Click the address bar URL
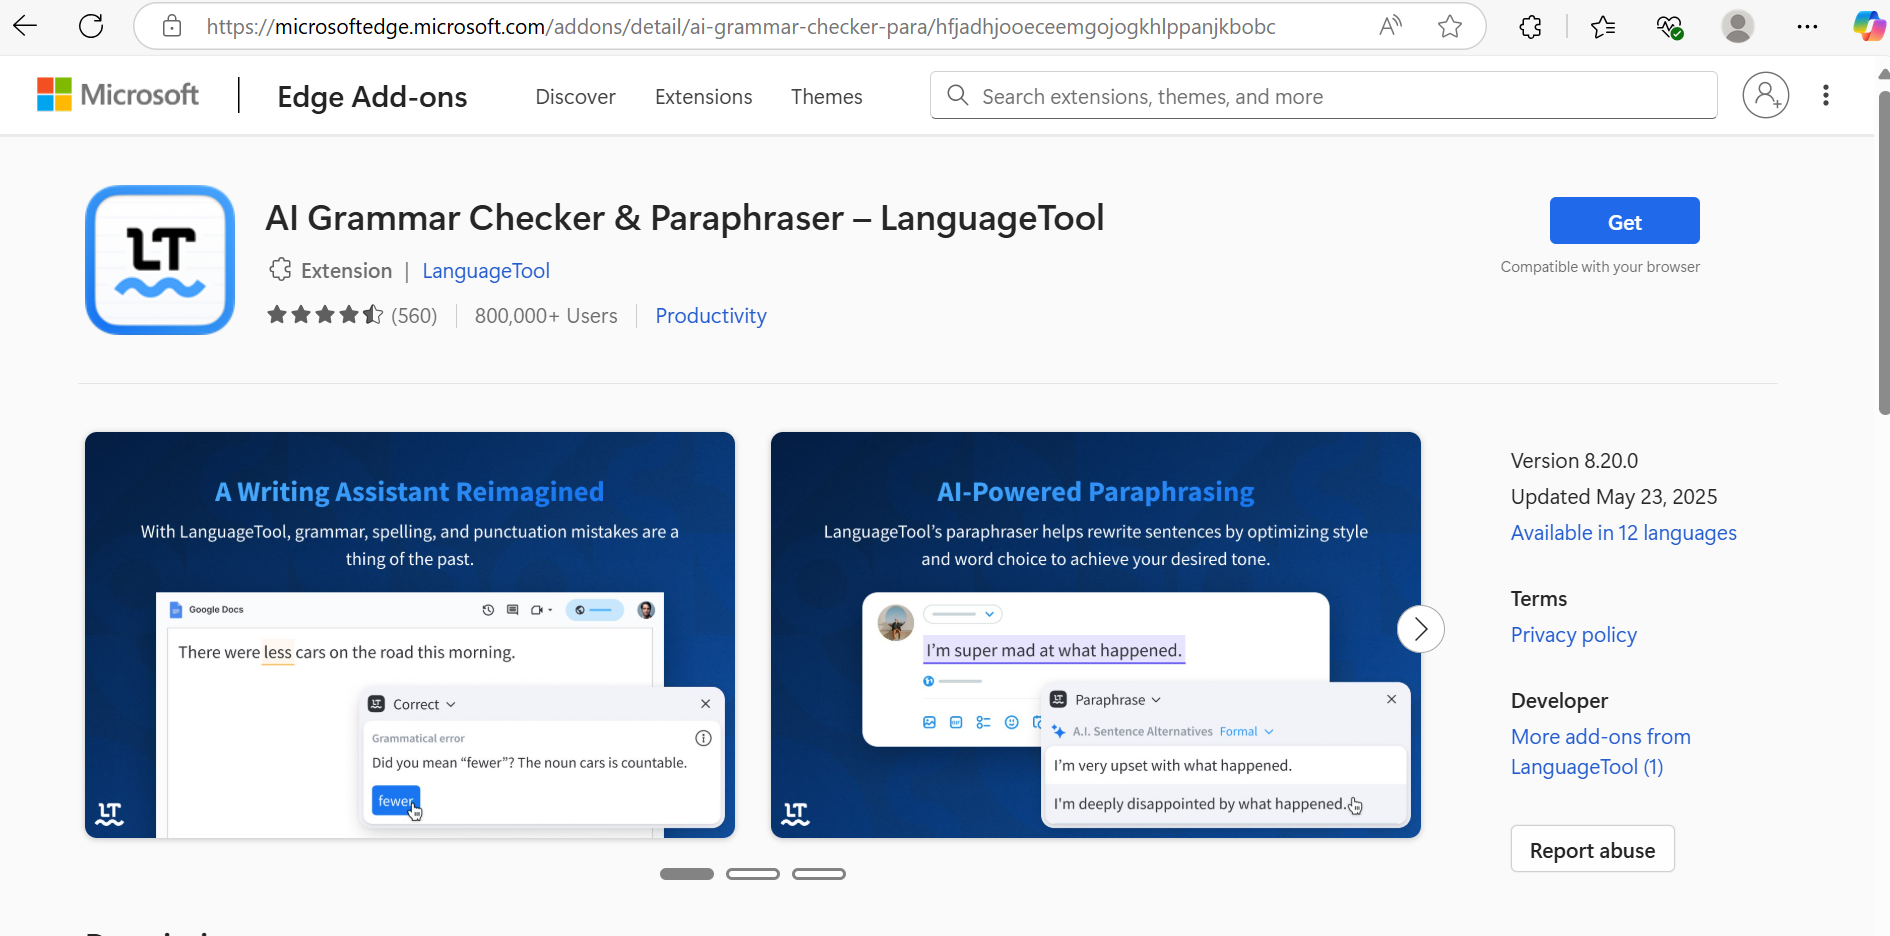Image resolution: width=1890 pixels, height=936 pixels. [x=740, y=27]
